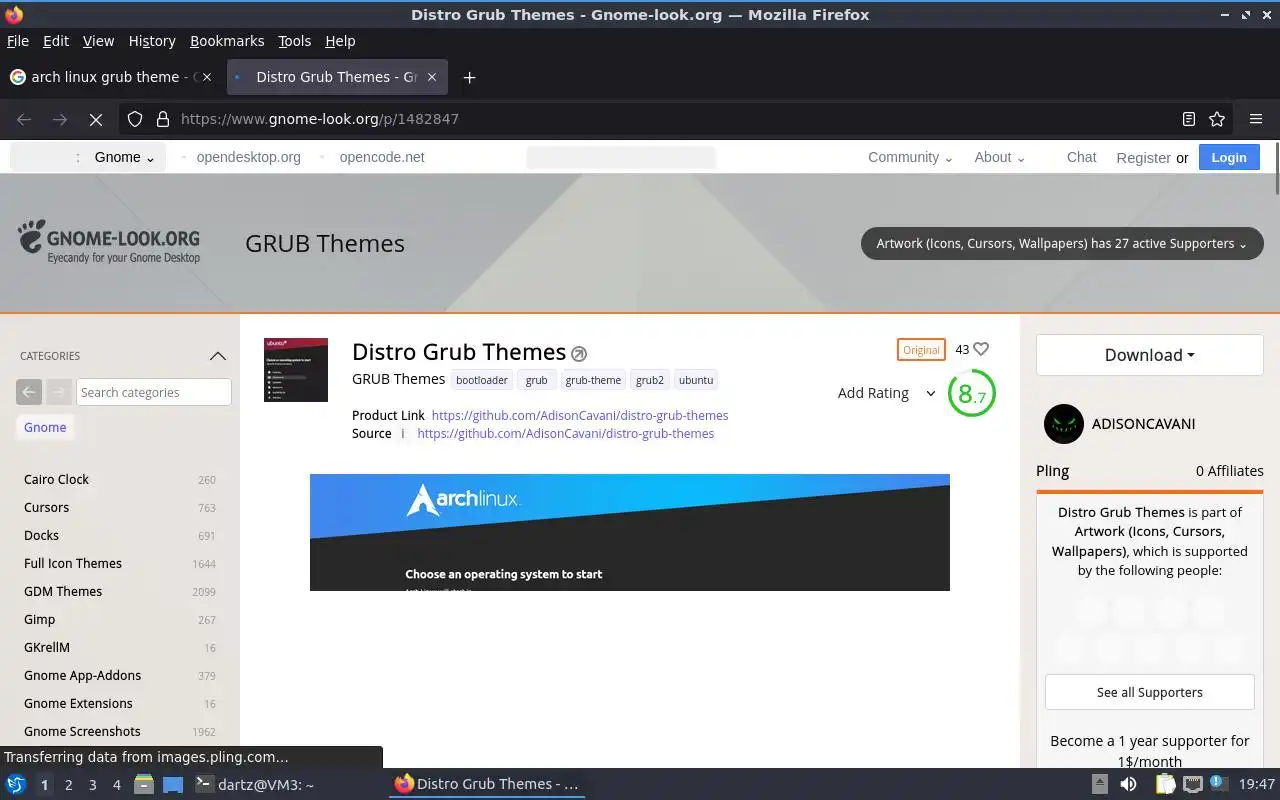Open the Help menu
The image size is (1280, 800).
[340, 41]
